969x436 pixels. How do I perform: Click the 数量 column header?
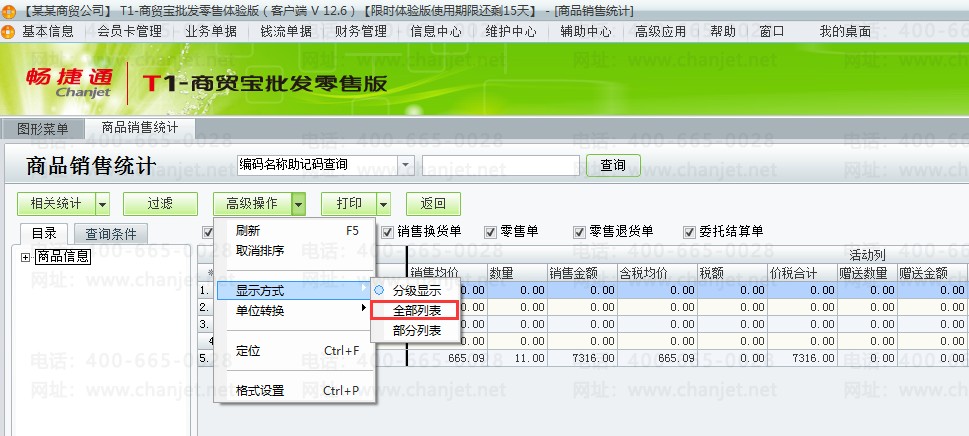[517, 273]
